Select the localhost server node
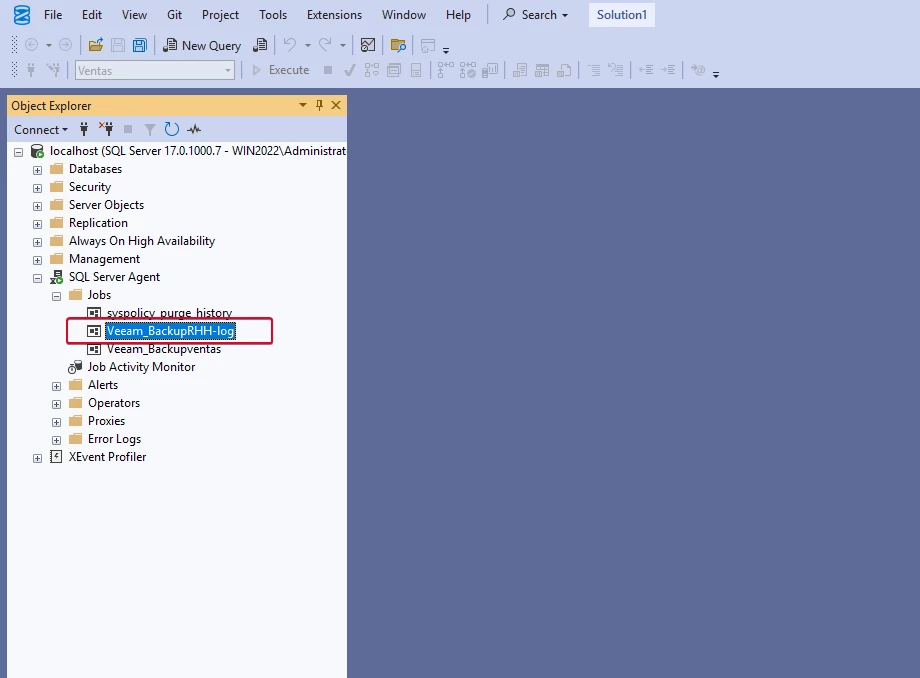The image size is (920, 678). [197, 151]
